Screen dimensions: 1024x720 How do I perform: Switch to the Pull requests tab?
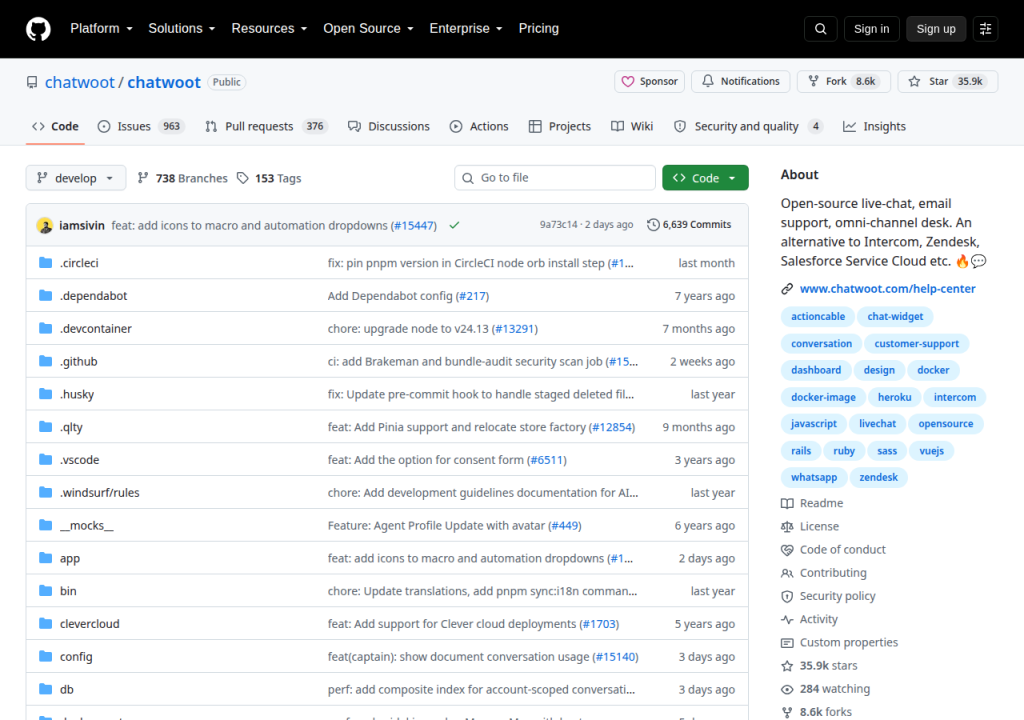tap(266, 127)
